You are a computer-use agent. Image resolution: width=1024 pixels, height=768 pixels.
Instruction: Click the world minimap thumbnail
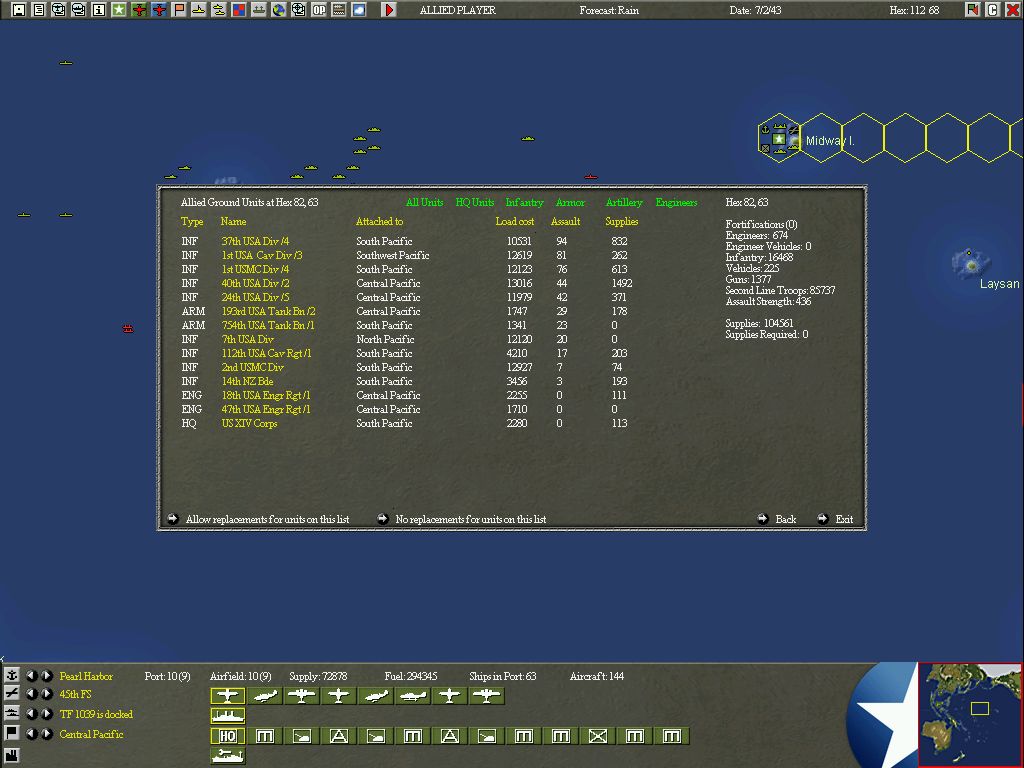coord(970,714)
